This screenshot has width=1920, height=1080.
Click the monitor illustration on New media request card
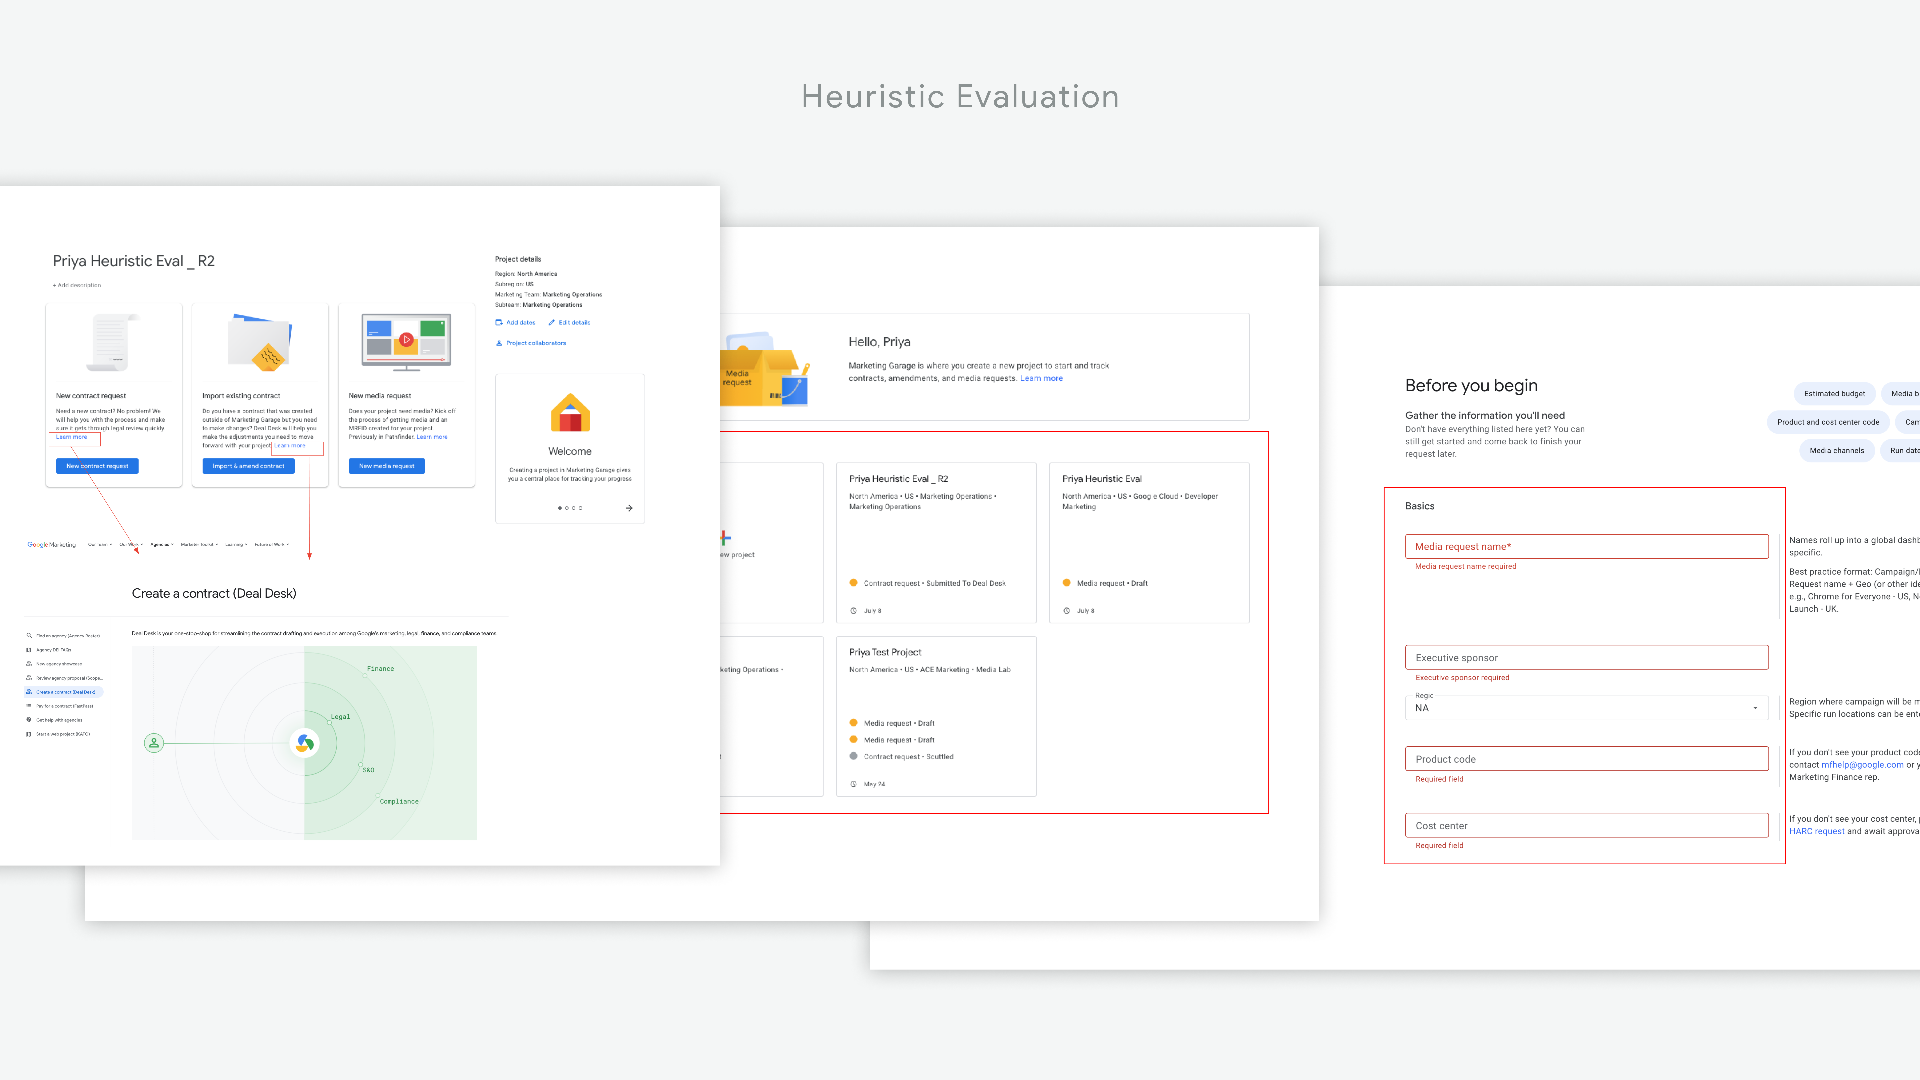click(x=406, y=342)
